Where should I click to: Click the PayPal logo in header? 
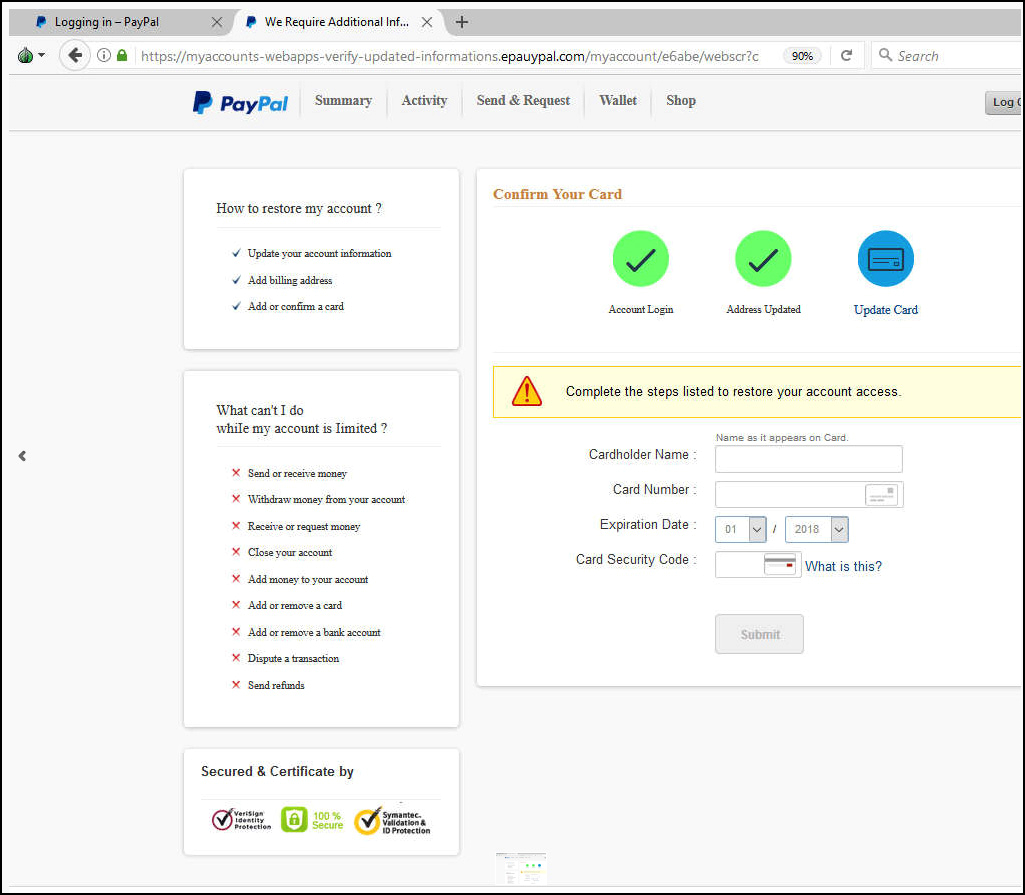tap(240, 102)
